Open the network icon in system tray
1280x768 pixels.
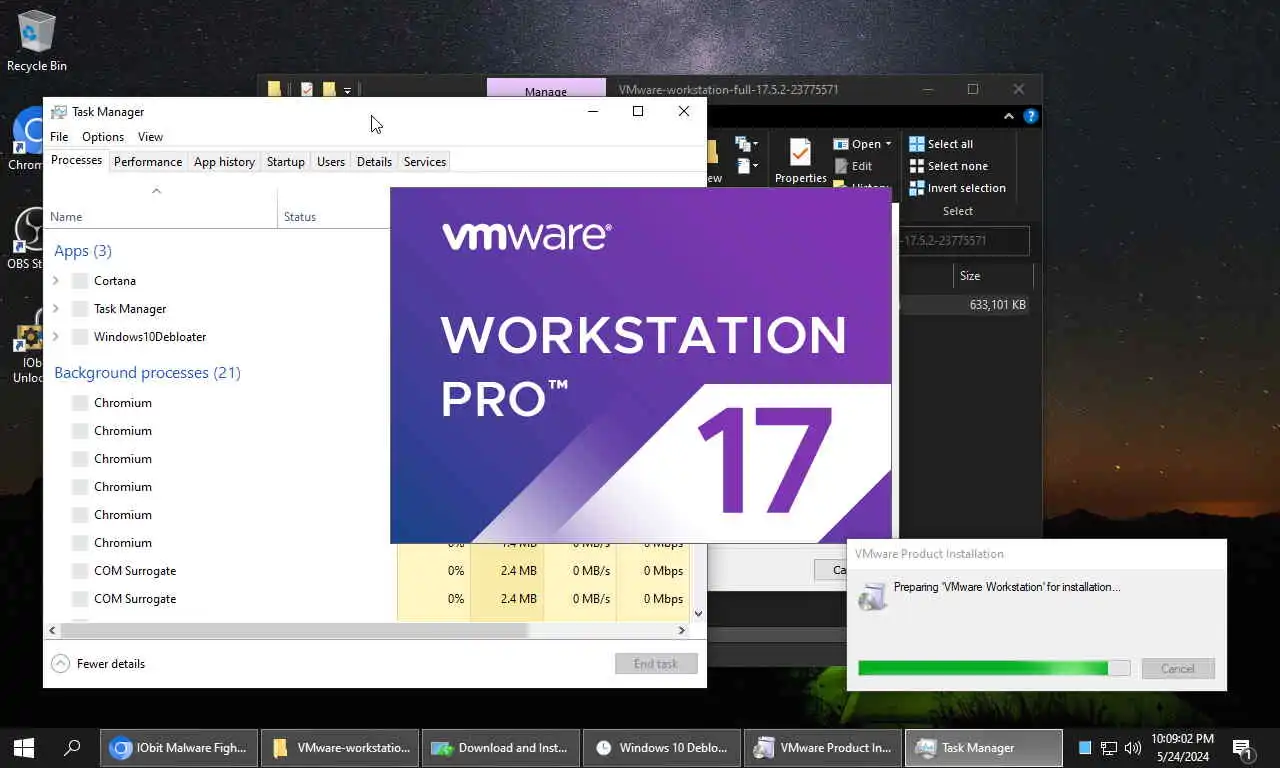pos(1109,747)
